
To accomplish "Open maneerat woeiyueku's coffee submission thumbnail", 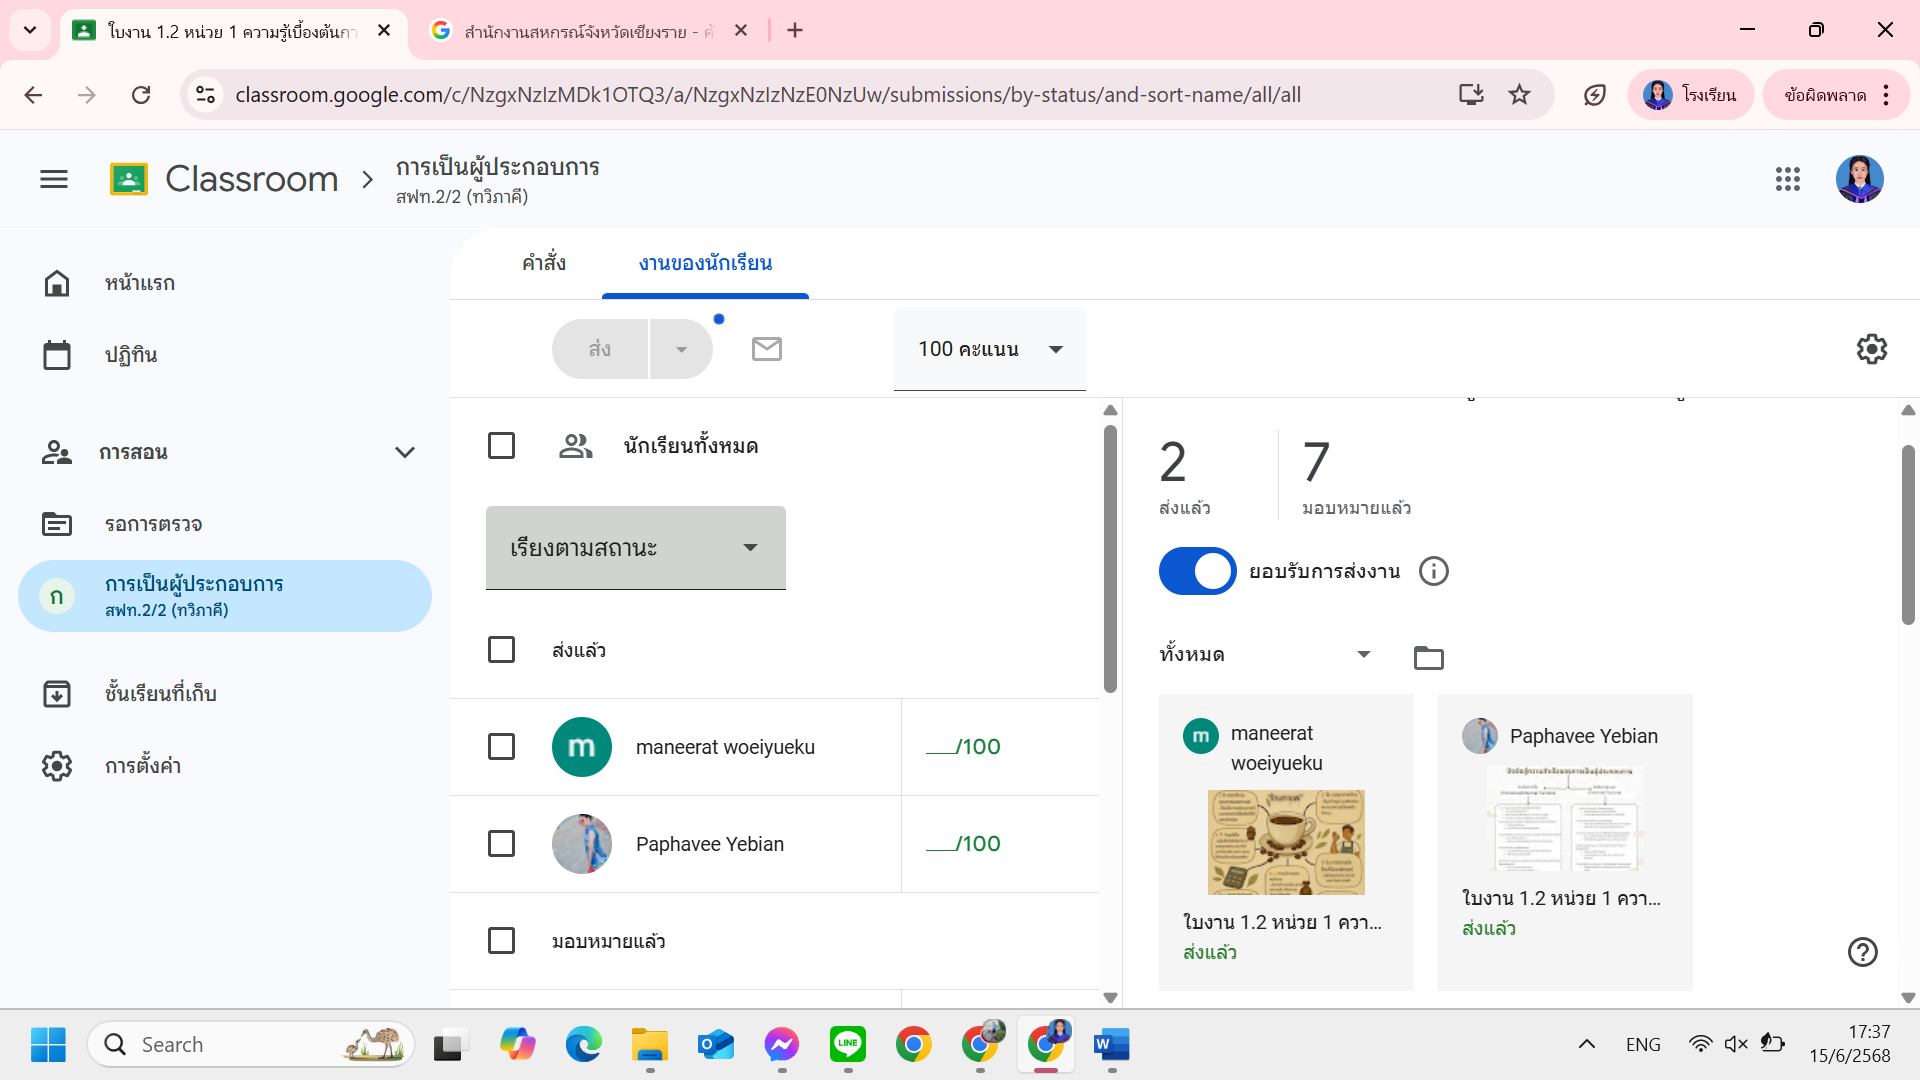I will pos(1286,842).
